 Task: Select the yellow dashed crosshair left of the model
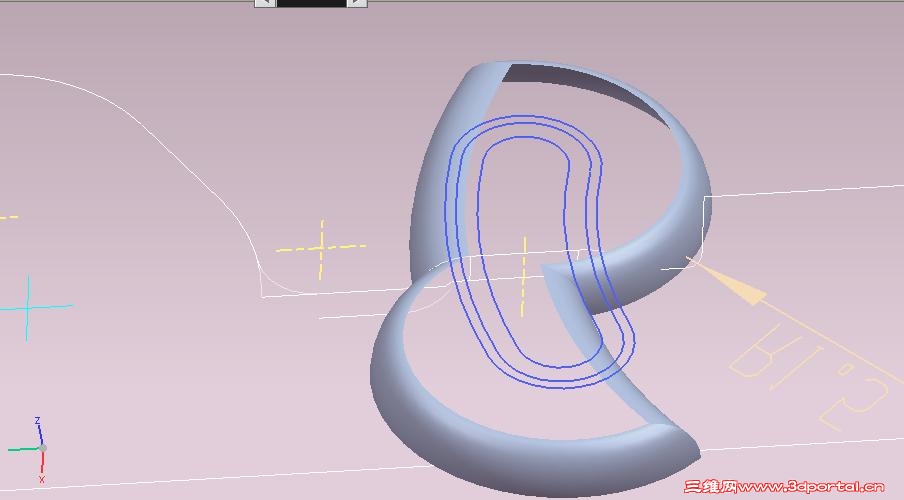(x=321, y=249)
